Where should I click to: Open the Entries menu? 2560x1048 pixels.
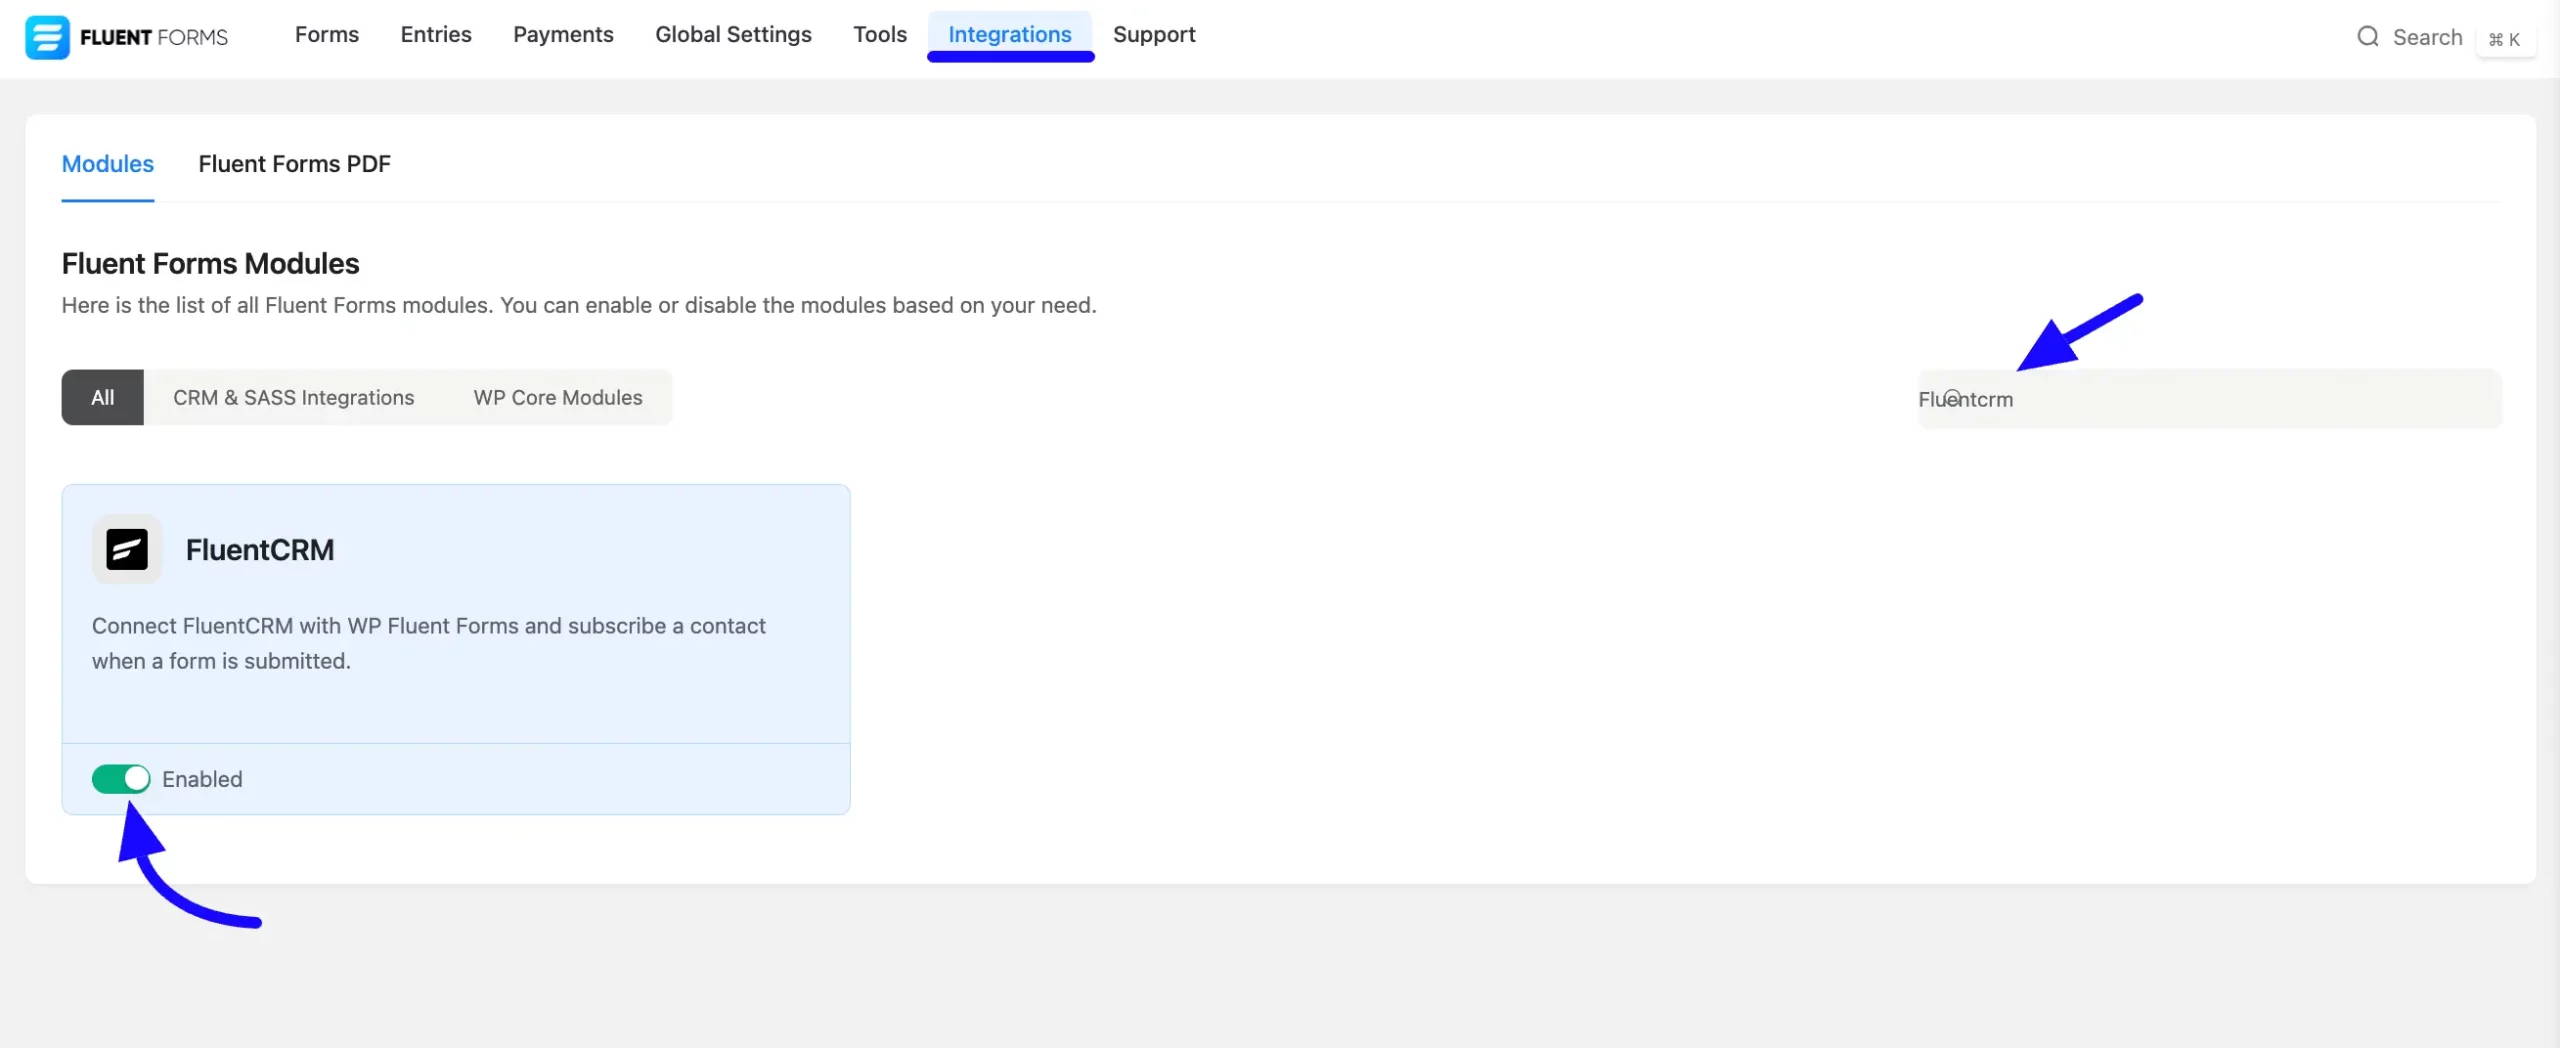pyautogui.click(x=436, y=35)
